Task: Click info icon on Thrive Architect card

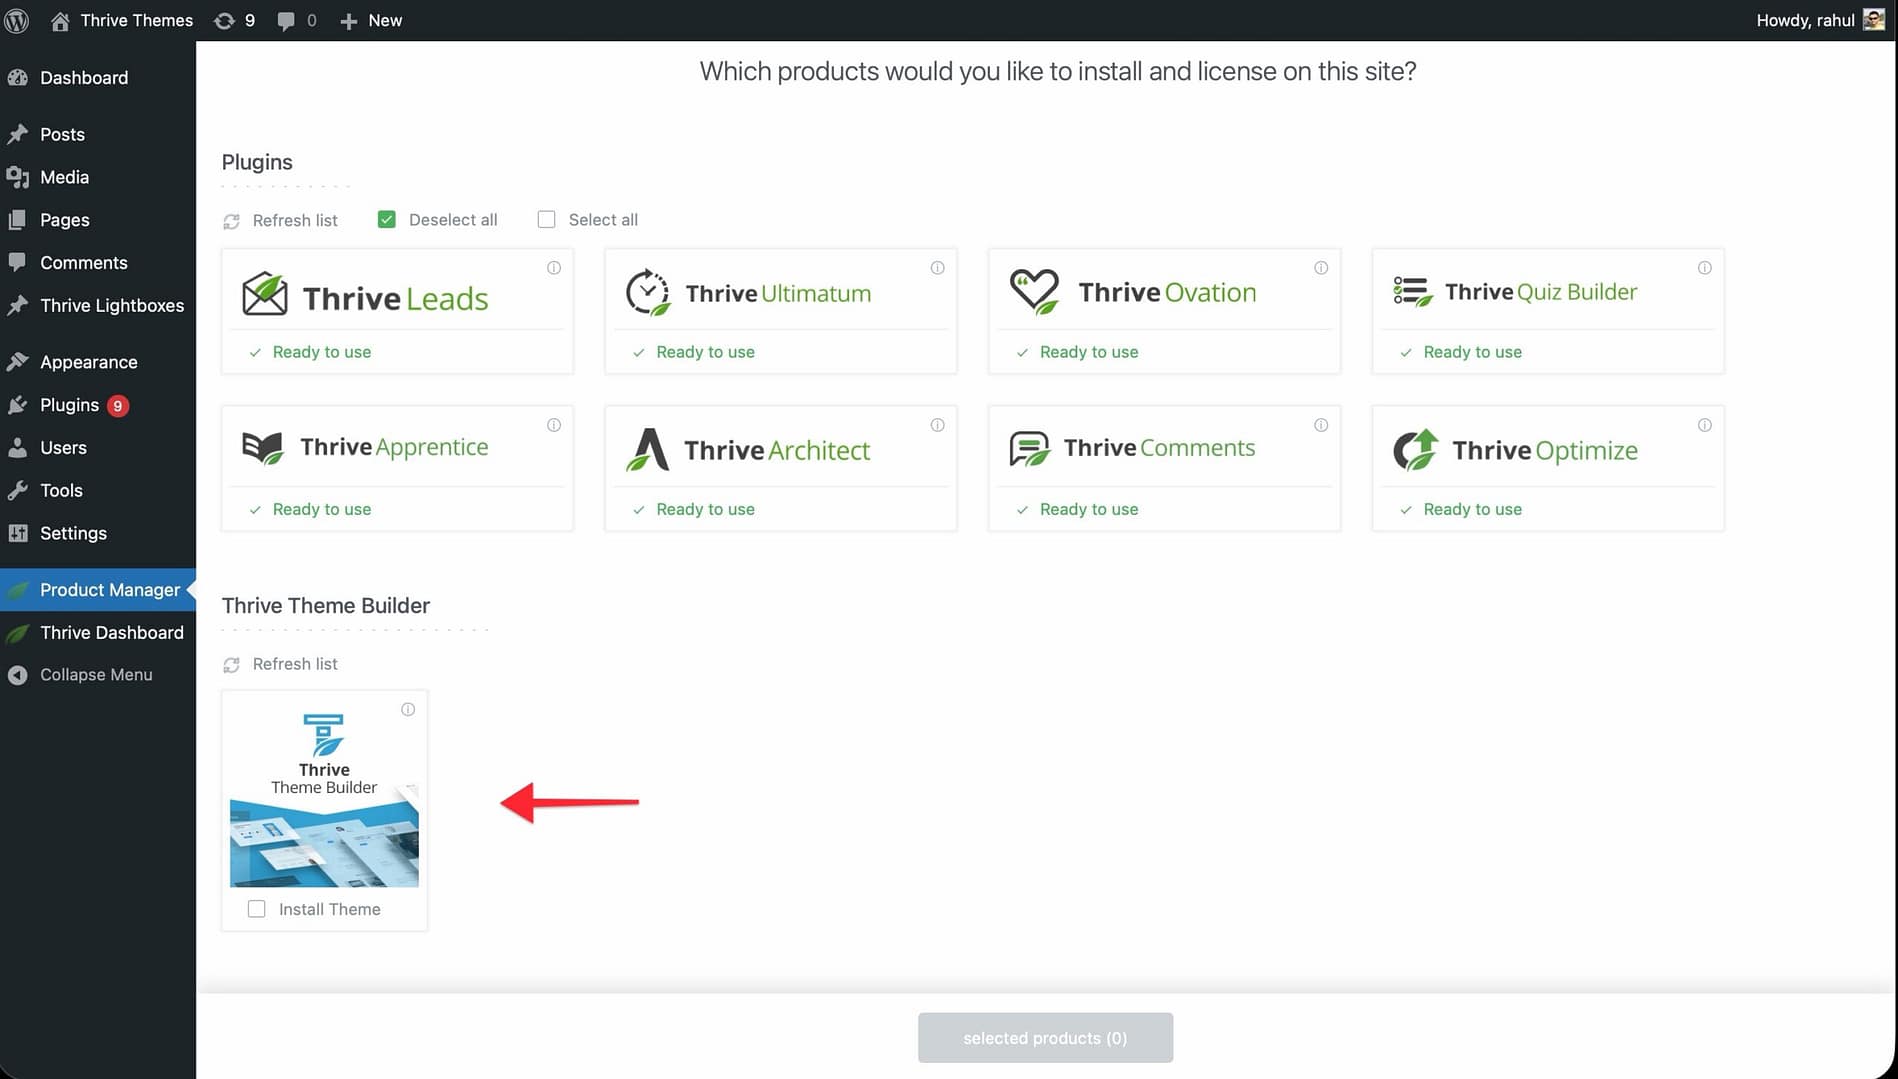Action: [938, 425]
